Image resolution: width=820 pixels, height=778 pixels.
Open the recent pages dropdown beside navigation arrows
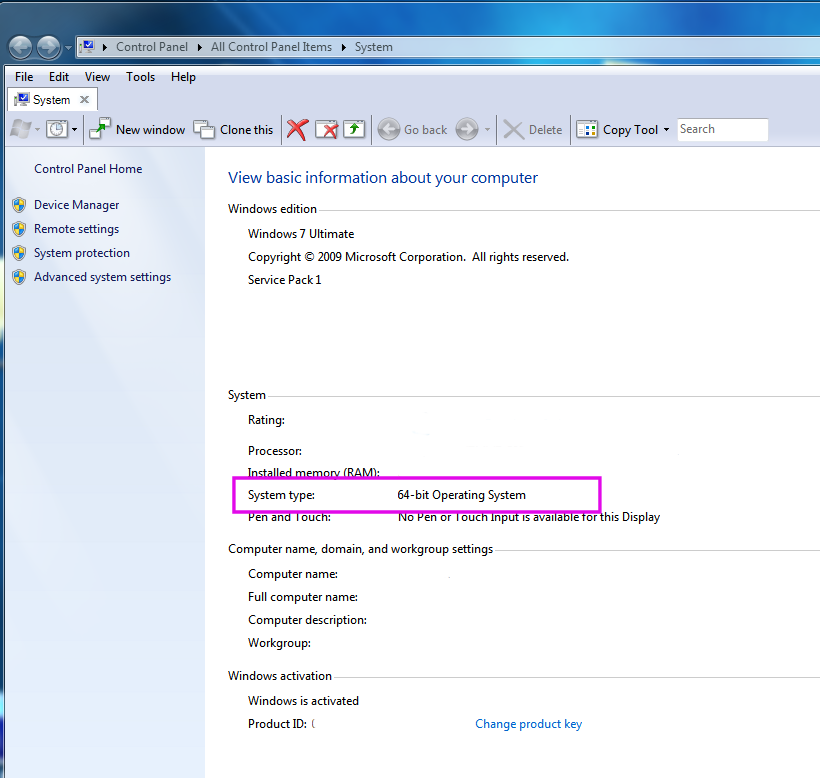click(x=68, y=48)
